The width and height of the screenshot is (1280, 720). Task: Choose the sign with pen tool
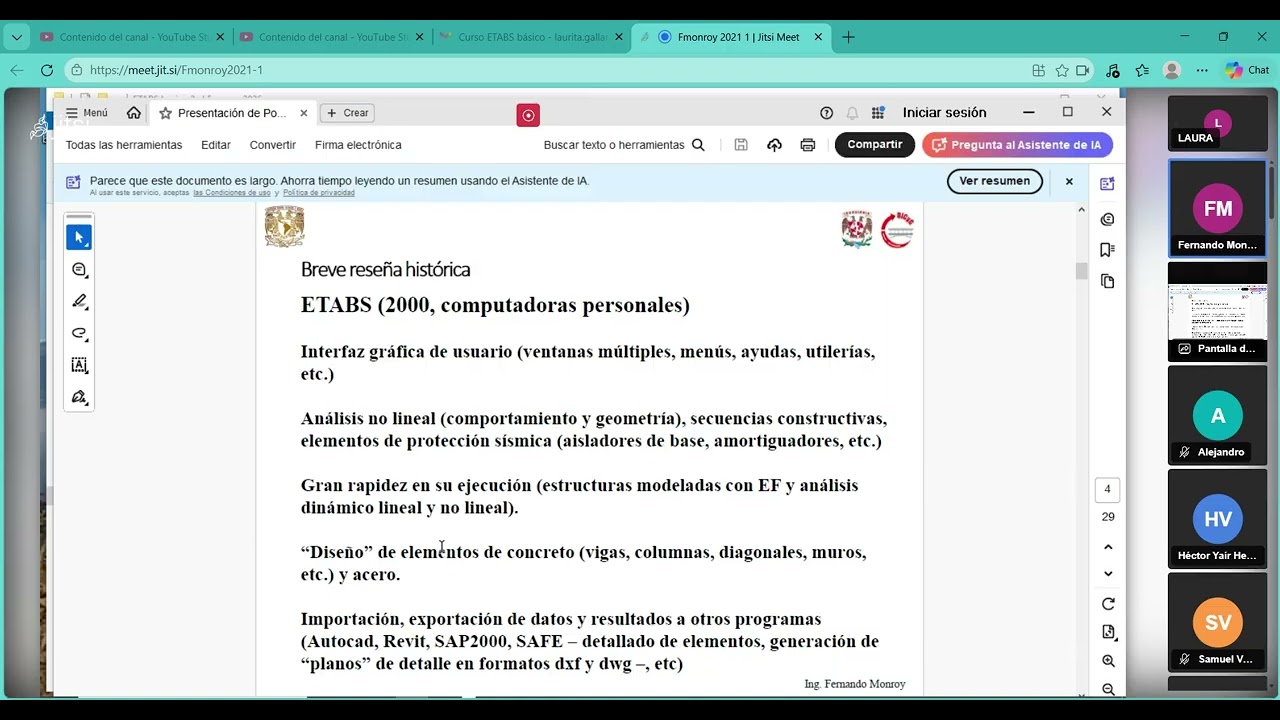[79, 398]
